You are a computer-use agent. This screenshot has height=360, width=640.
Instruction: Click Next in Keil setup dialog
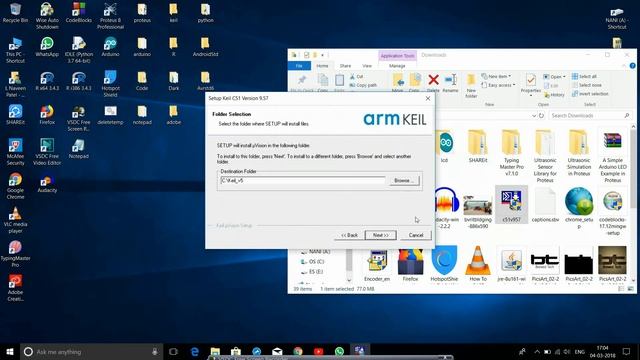380,235
